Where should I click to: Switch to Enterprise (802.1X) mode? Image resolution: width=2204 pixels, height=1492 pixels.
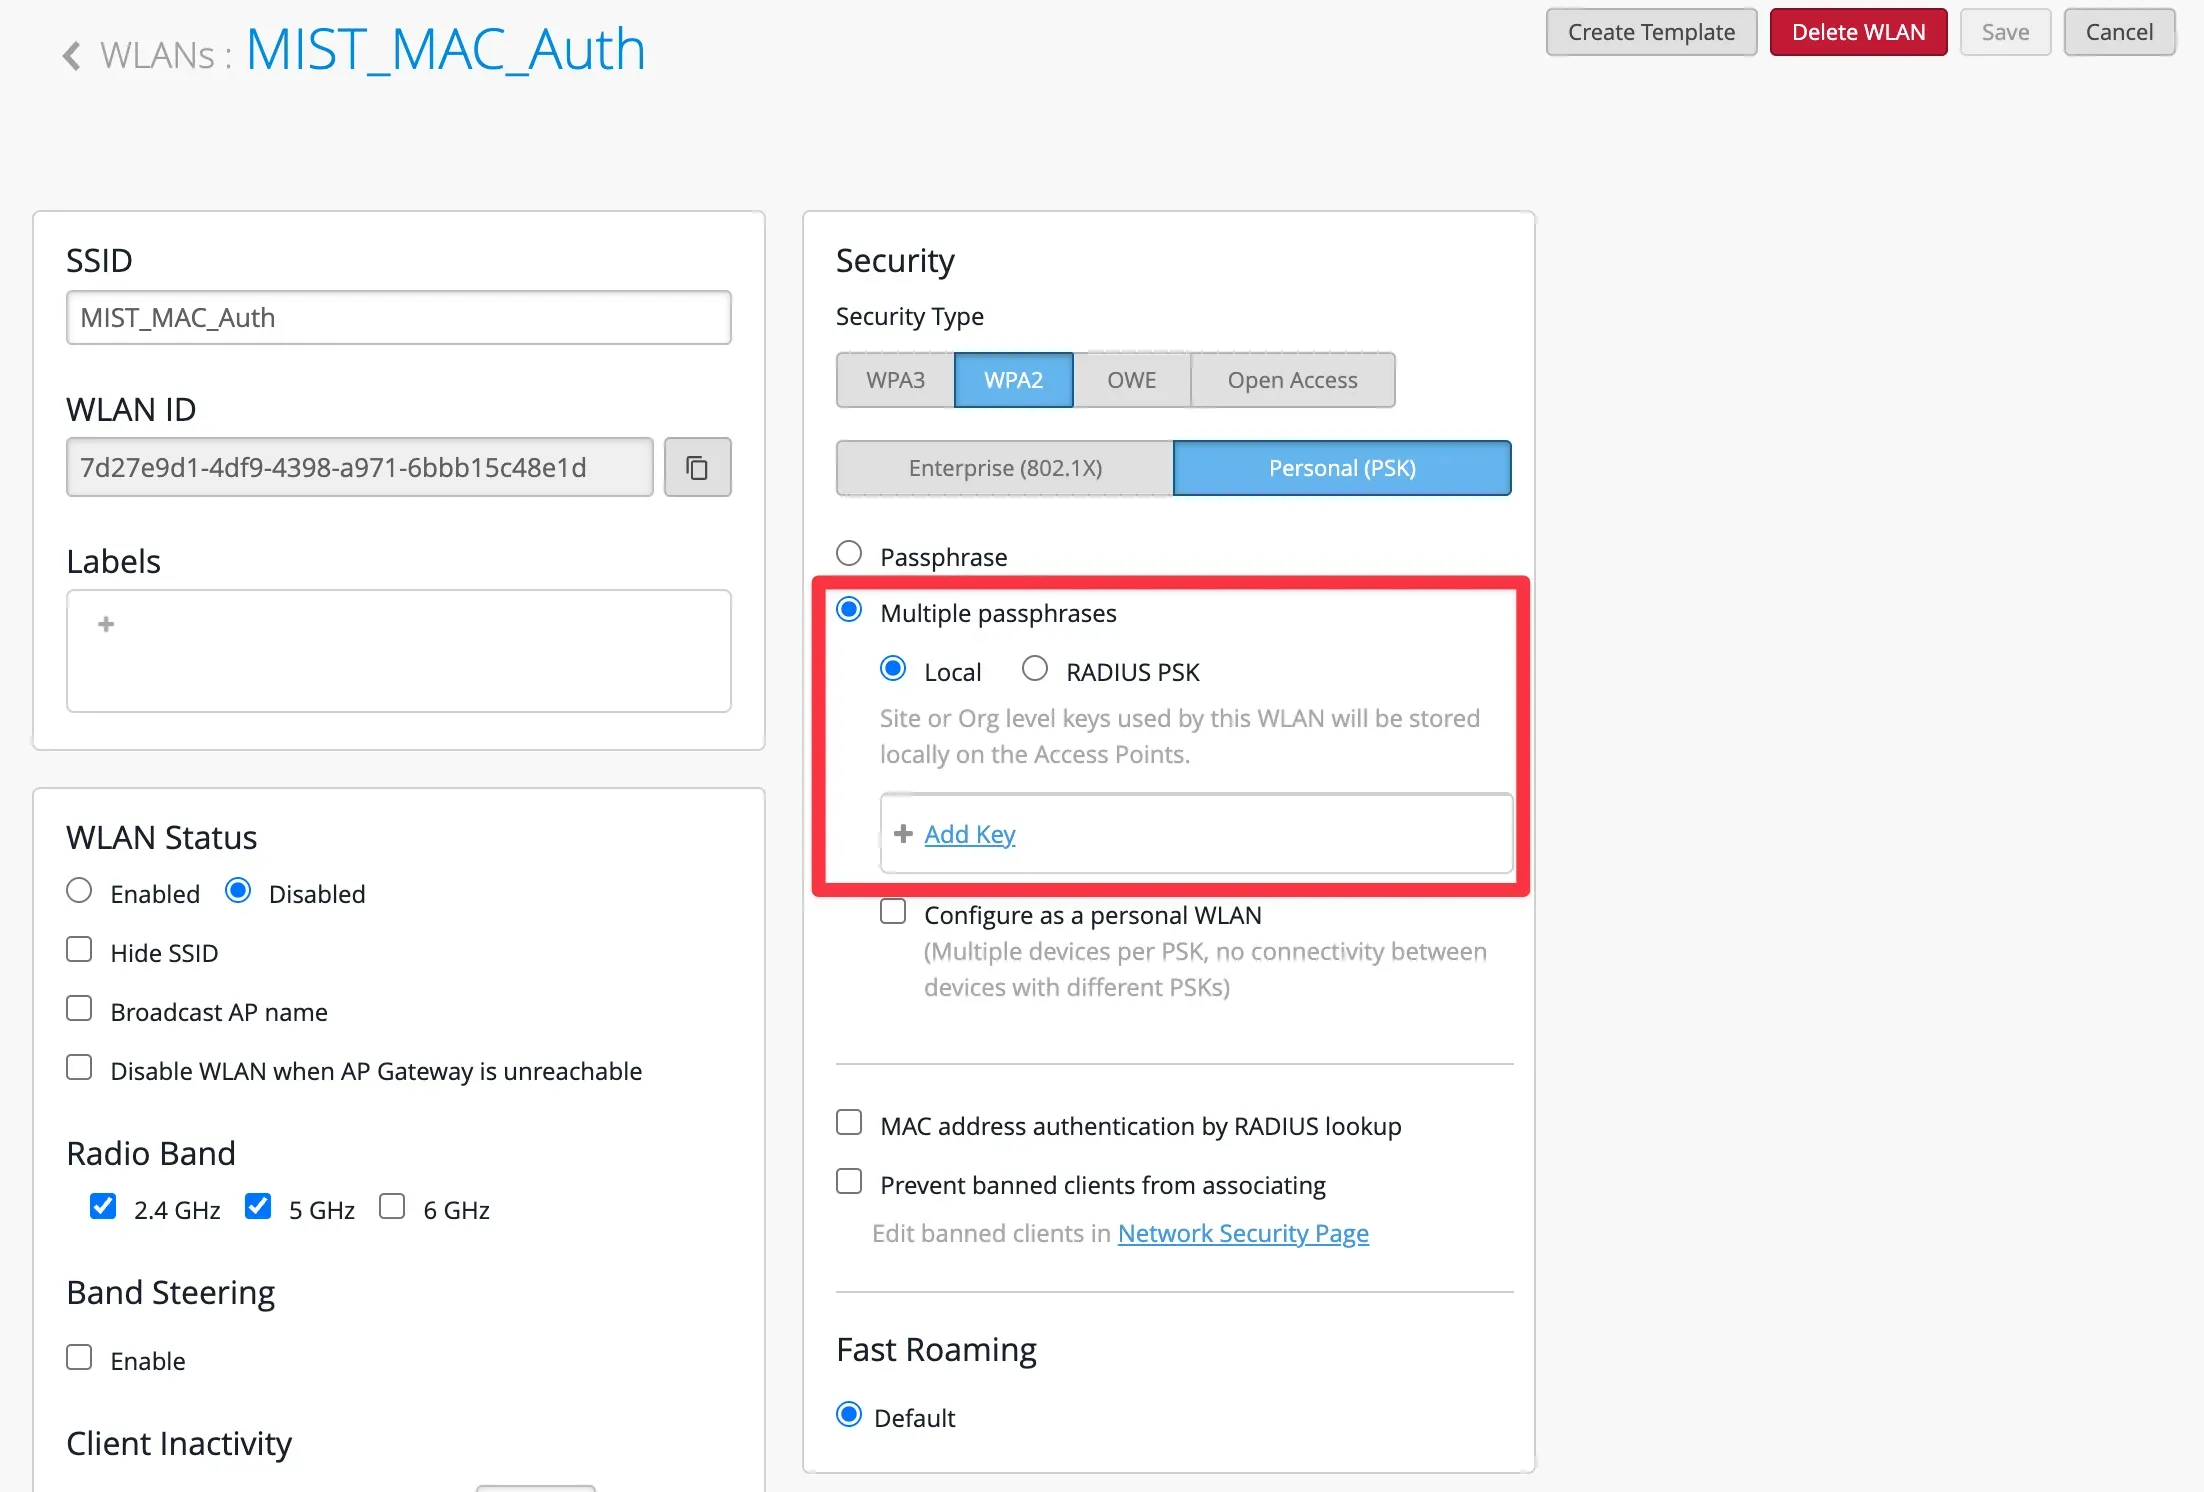(1004, 468)
